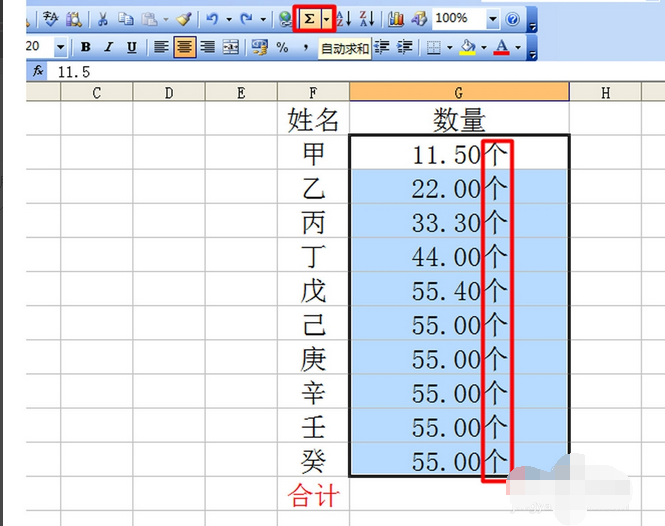Copy the selected cells
The width and height of the screenshot is (665, 526).
tap(126, 19)
